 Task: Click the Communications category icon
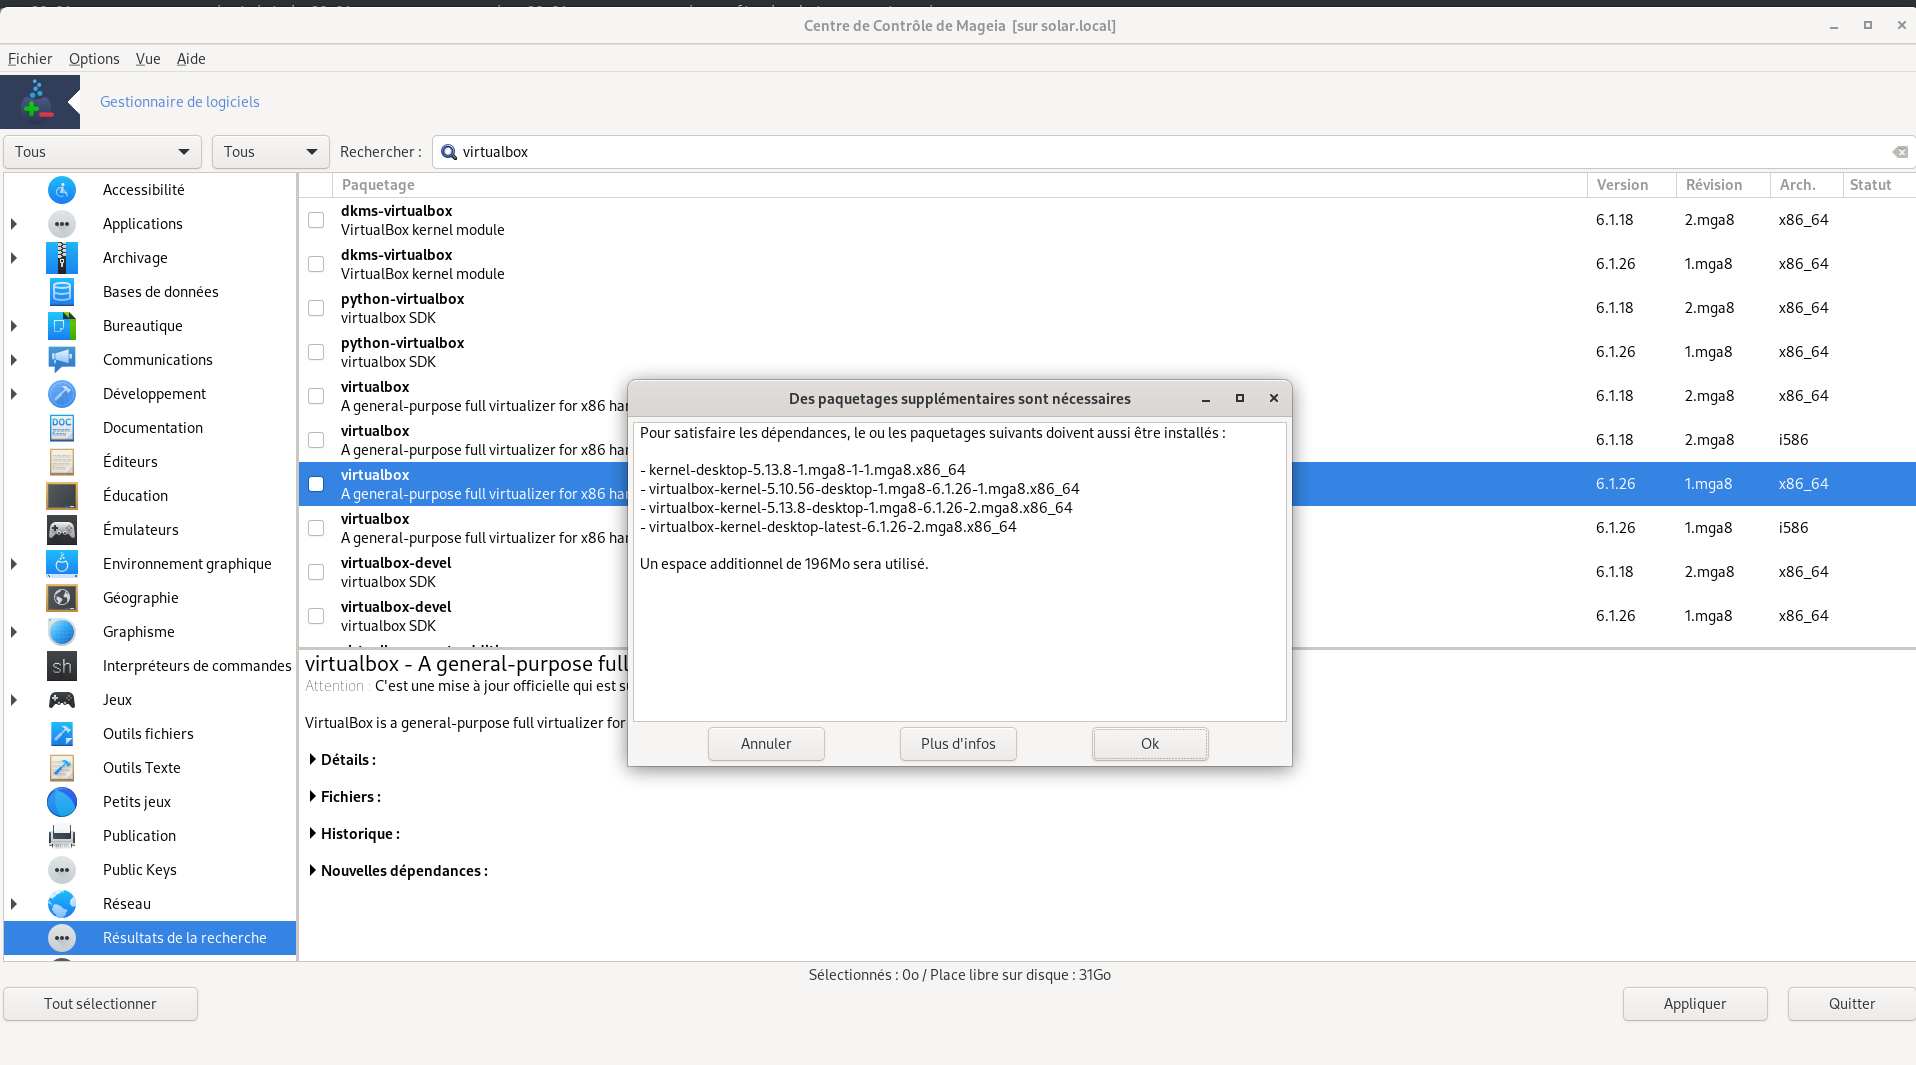pyautogui.click(x=62, y=360)
